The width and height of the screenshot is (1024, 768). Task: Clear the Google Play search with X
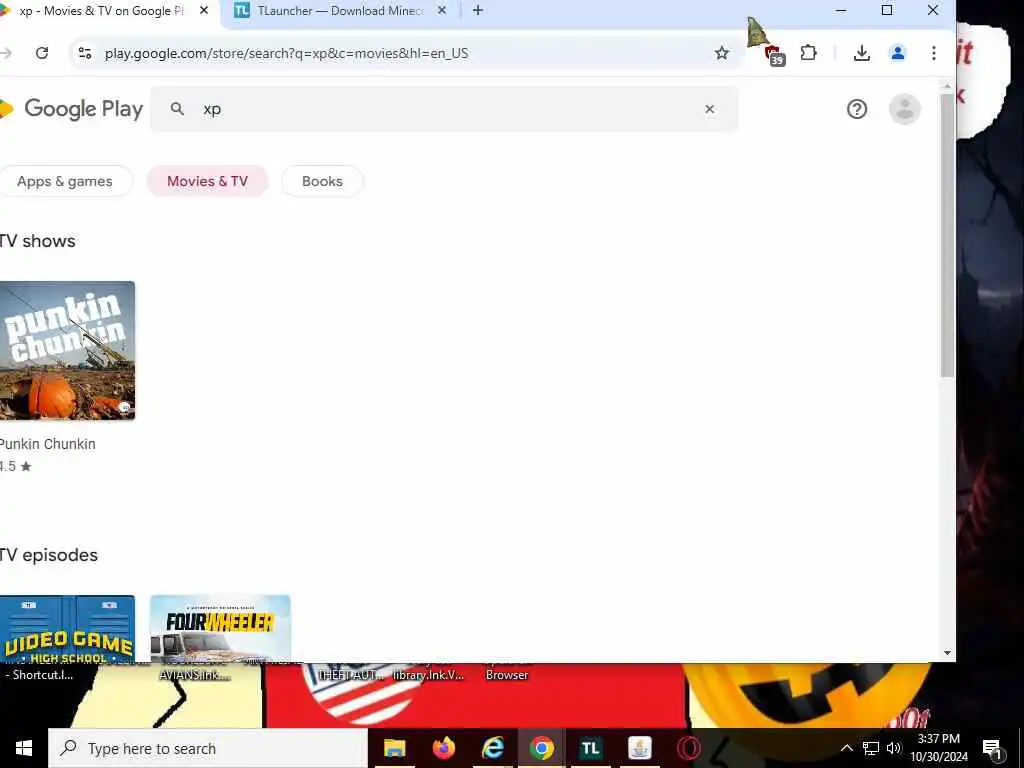[709, 109]
